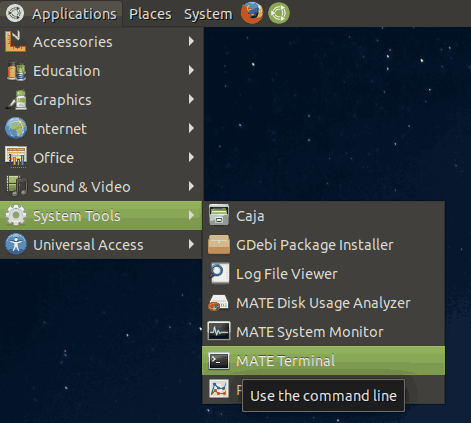The image size is (471, 423).
Task: Expand the Graphics submenu arrow
Action: pos(191,99)
